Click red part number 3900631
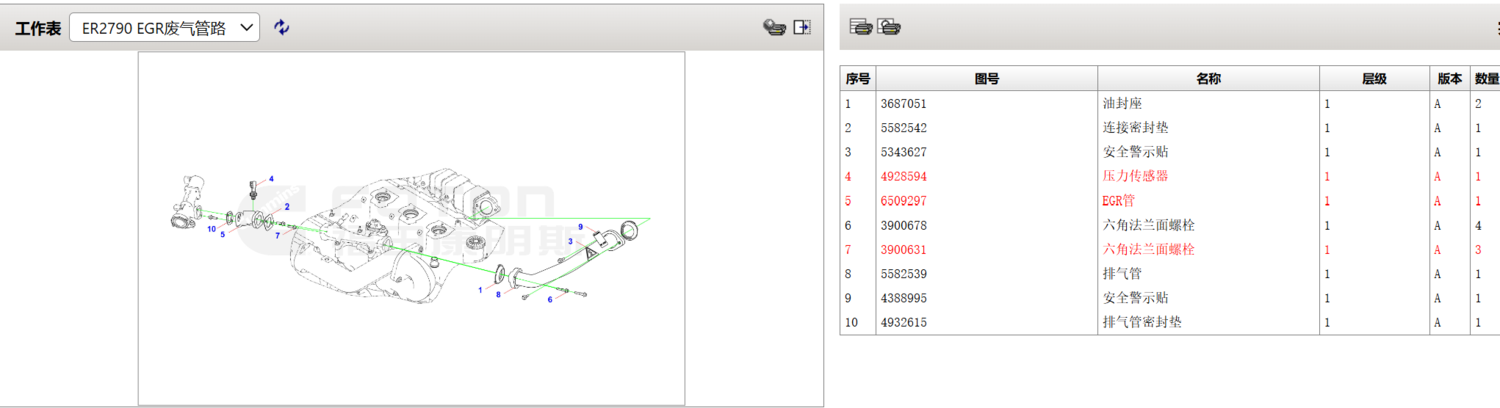This screenshot has height=408, width=1500. tap(903, 249)
